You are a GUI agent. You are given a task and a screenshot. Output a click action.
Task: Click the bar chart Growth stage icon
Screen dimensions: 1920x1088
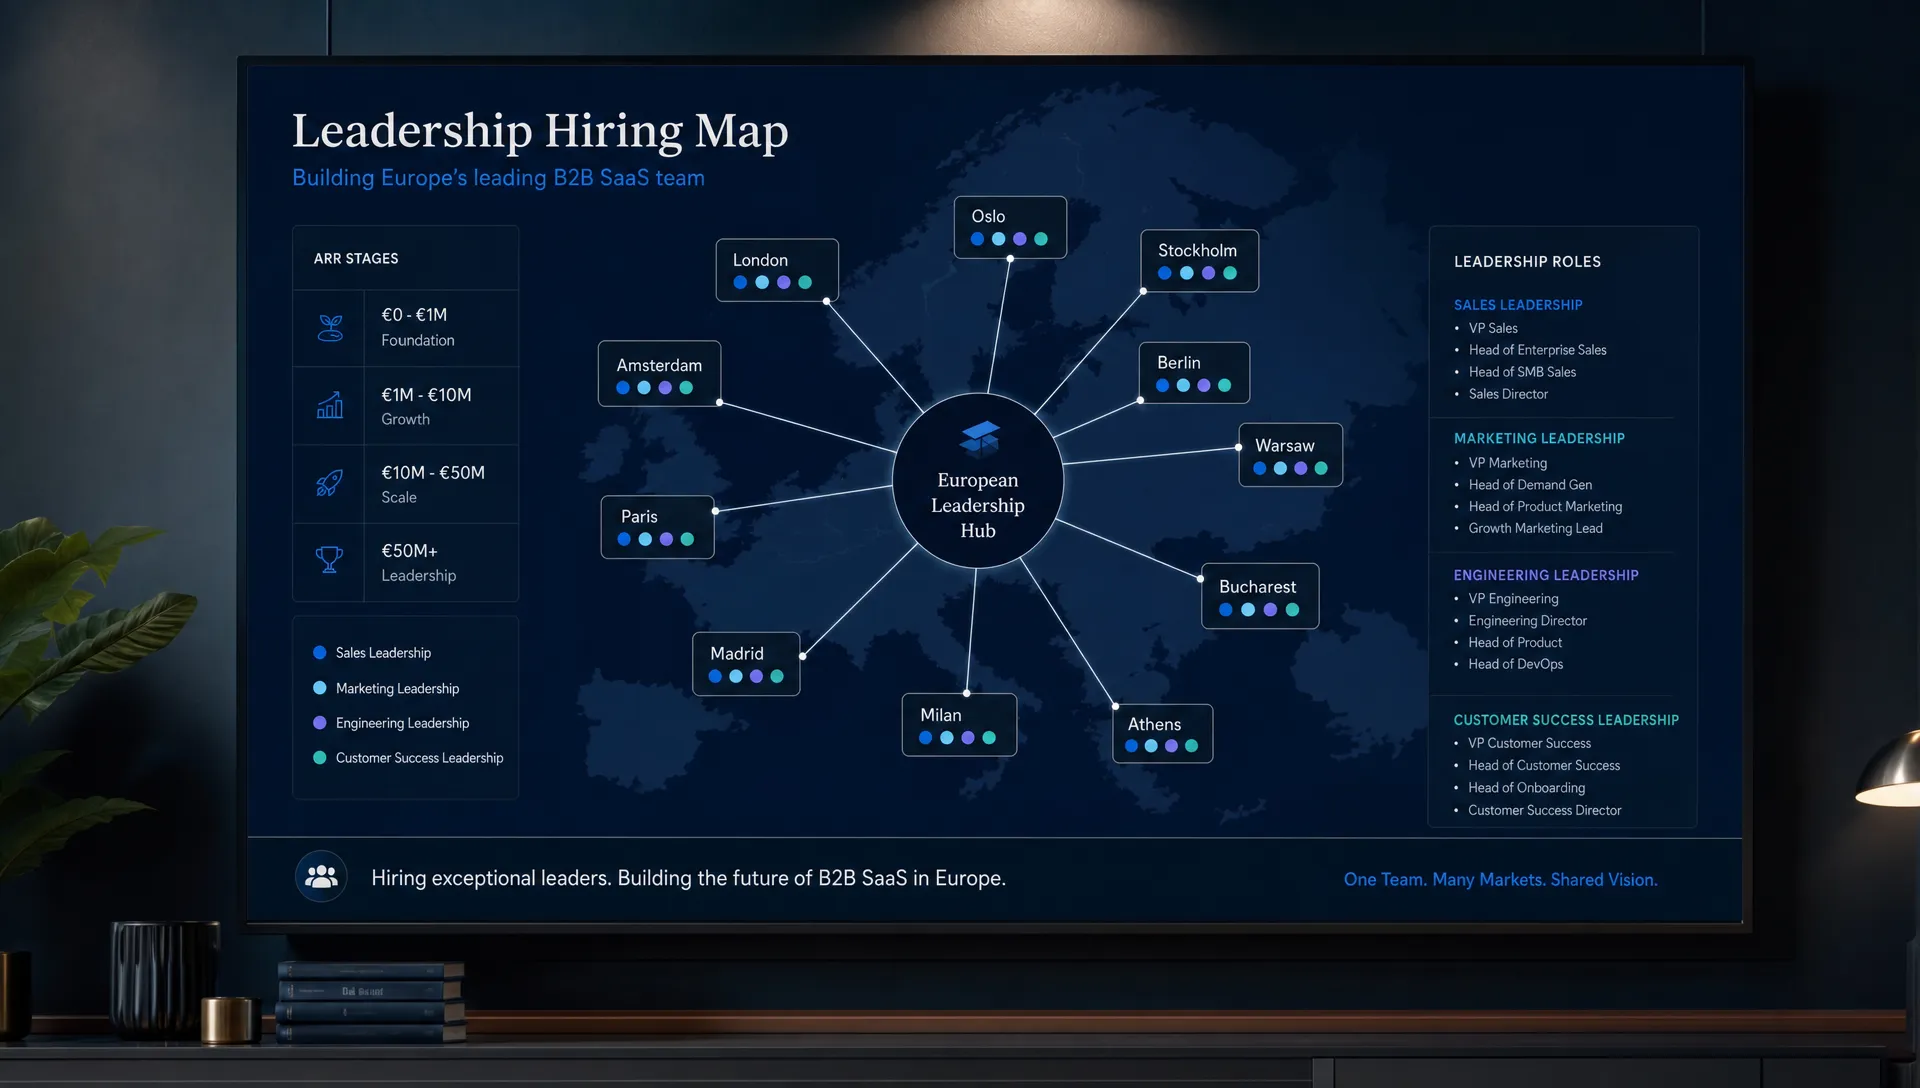tap(330, 405)
